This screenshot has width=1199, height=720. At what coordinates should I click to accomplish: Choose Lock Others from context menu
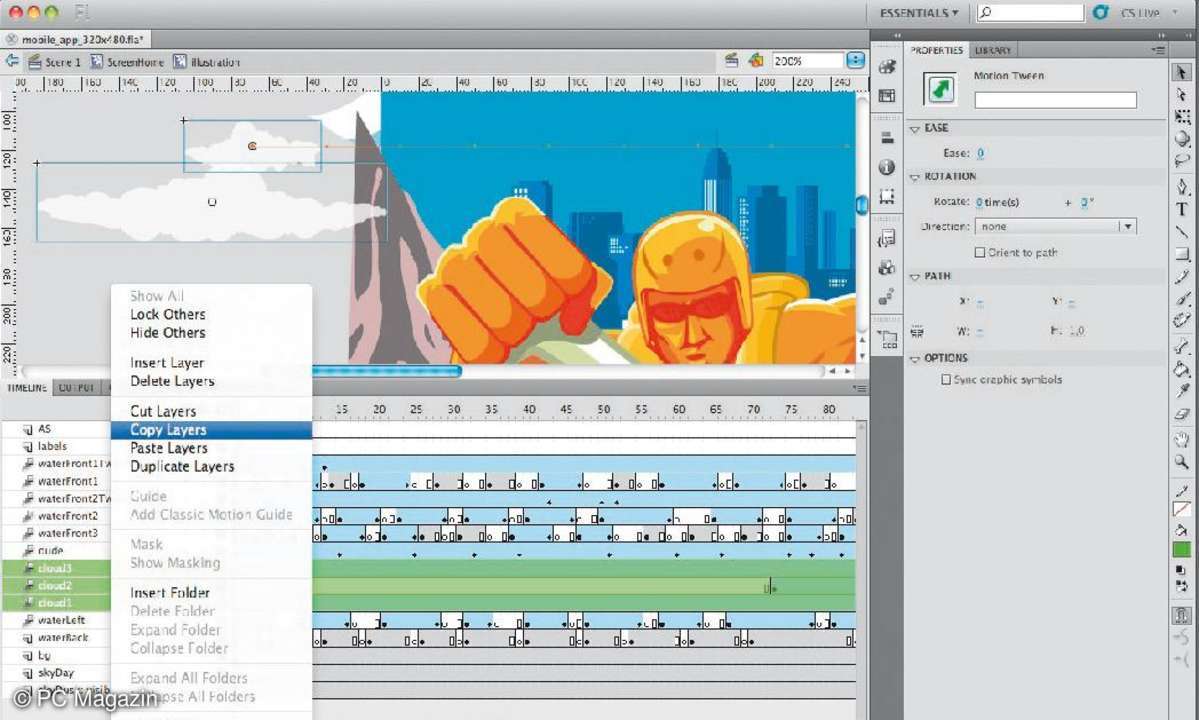(167, 314)
